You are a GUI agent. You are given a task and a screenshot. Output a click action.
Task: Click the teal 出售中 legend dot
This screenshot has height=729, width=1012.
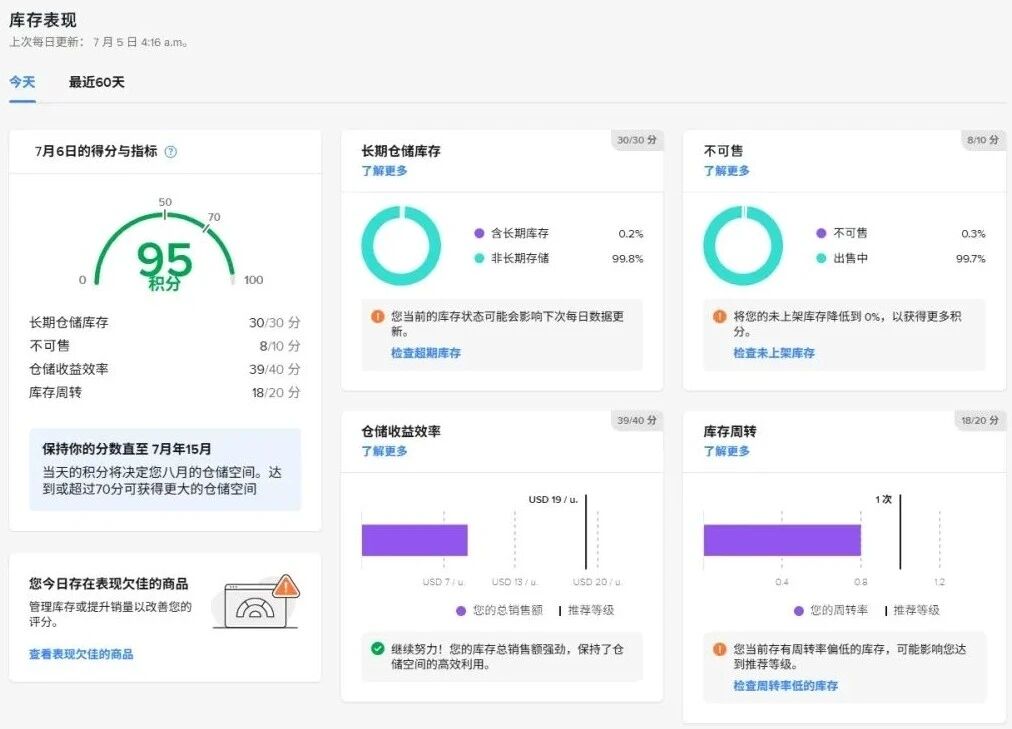(x=821, y=258)
